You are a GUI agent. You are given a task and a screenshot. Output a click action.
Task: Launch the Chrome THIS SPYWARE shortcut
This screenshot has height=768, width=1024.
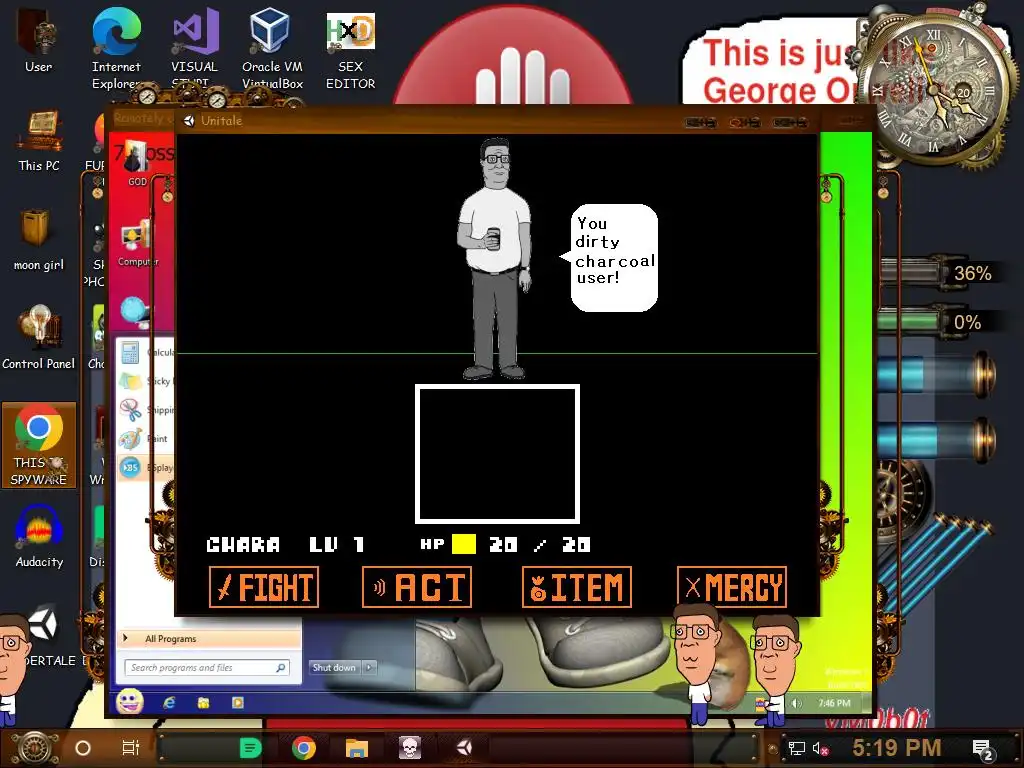coord(39,445)
